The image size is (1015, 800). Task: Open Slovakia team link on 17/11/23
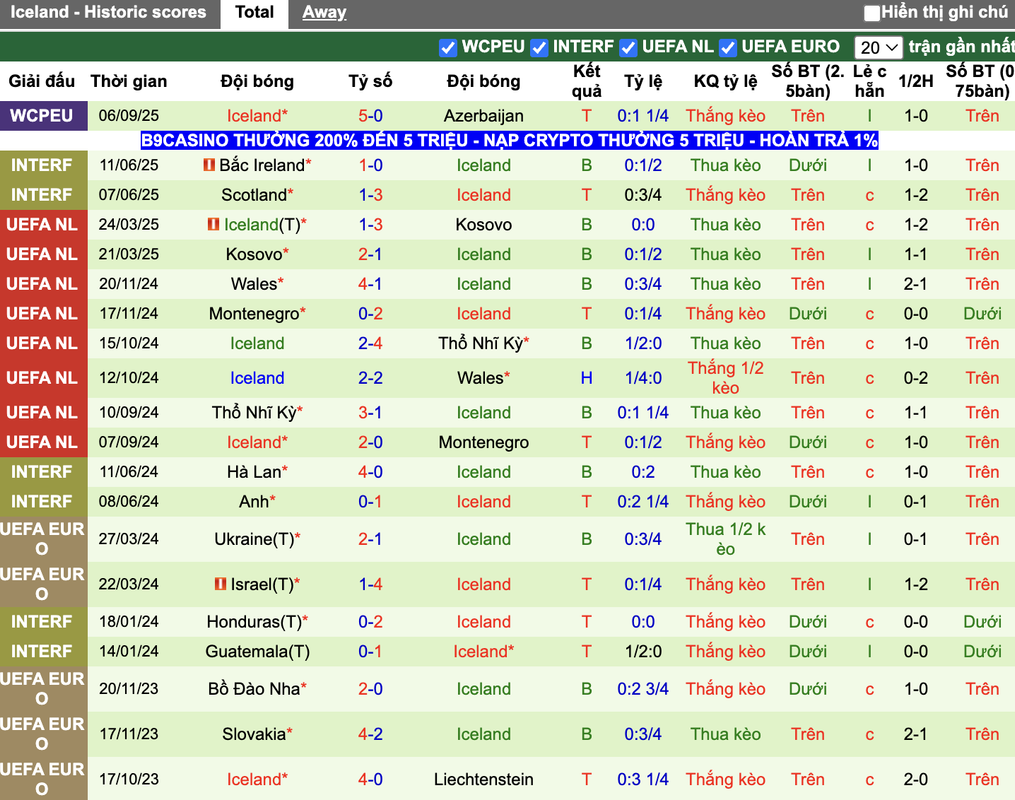pyautogui.click(x=254, y=735)
